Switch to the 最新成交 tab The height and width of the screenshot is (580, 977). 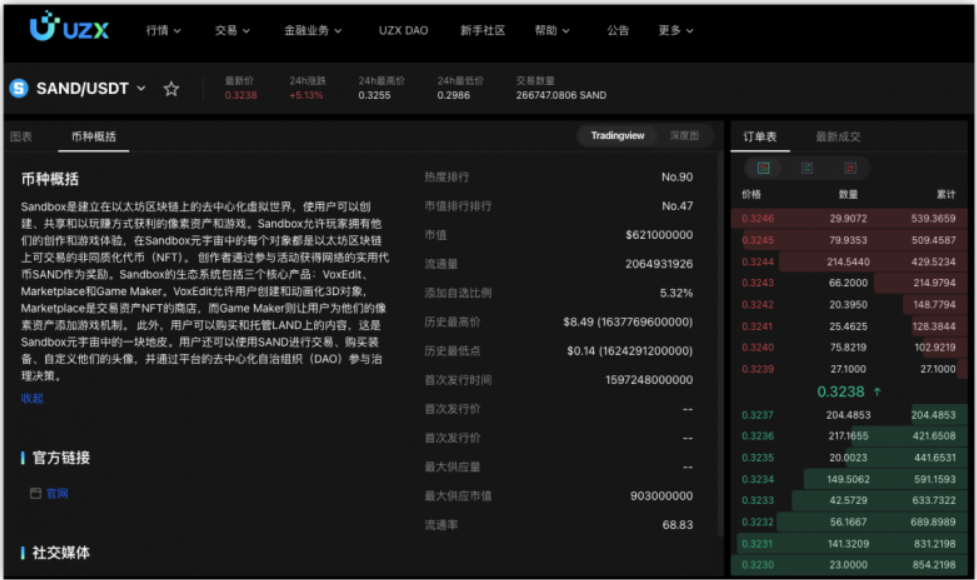pyautogui.click(x=838, y=136)
